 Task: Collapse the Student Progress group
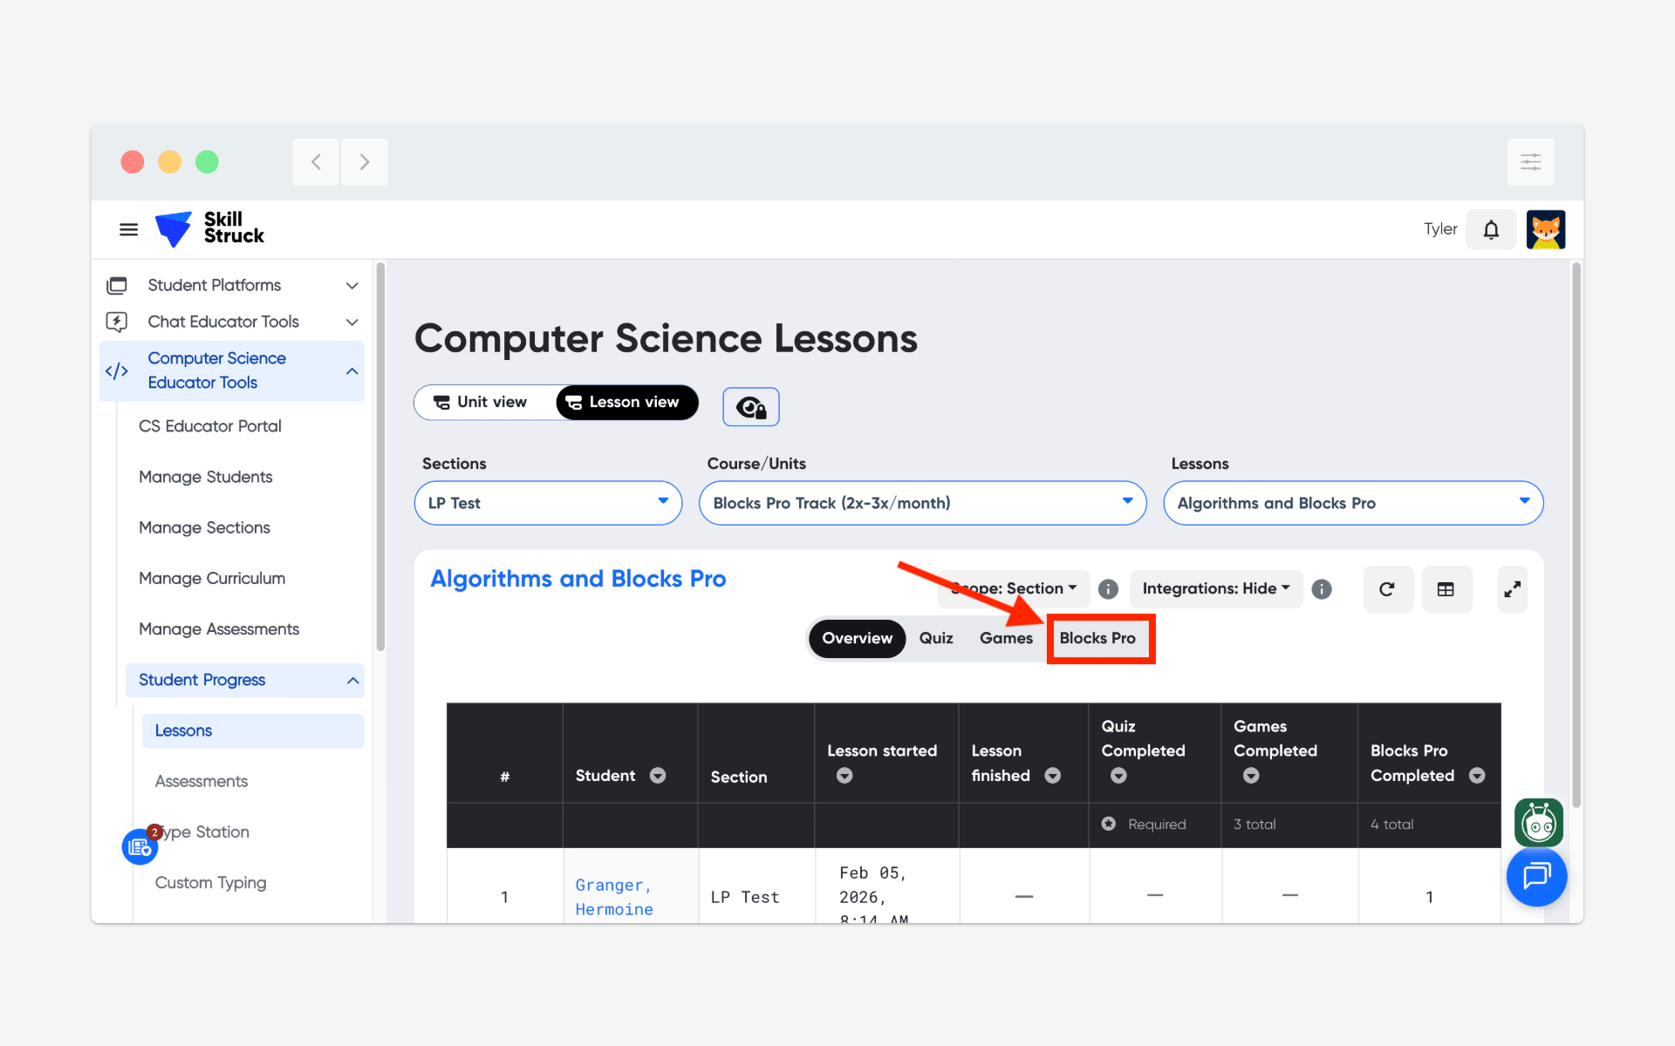[x=245, y=680]
